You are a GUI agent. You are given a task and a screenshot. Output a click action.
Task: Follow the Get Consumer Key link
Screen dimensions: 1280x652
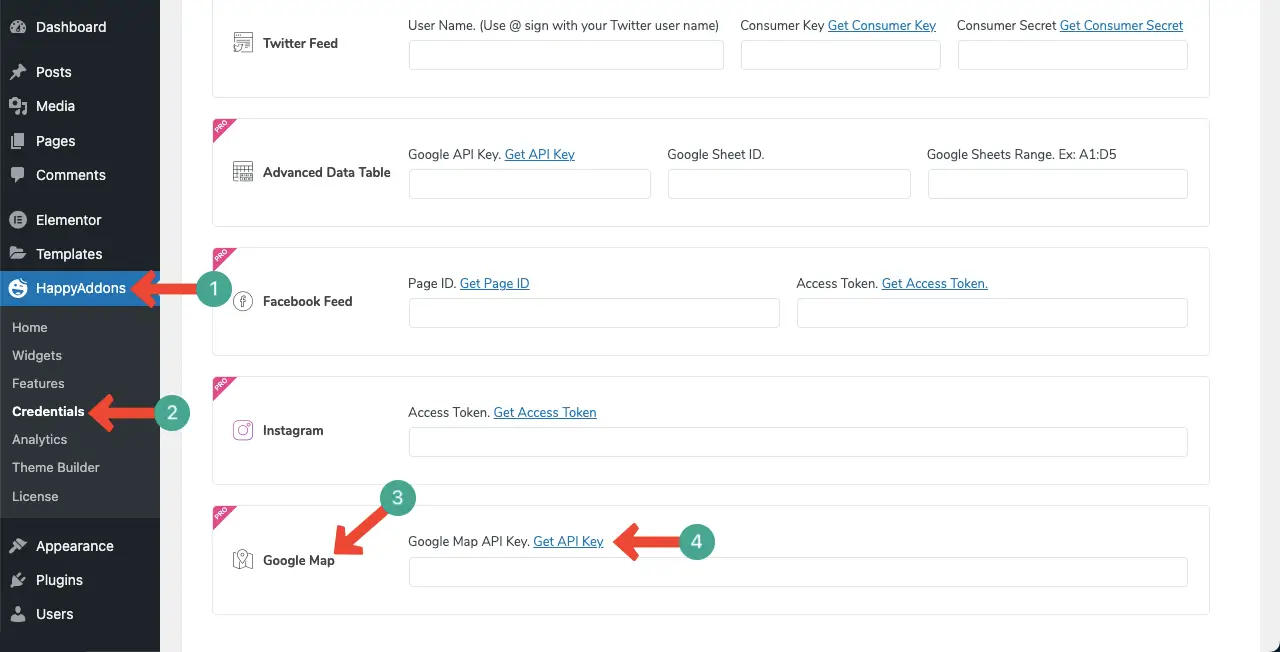[x=882, y=25]
